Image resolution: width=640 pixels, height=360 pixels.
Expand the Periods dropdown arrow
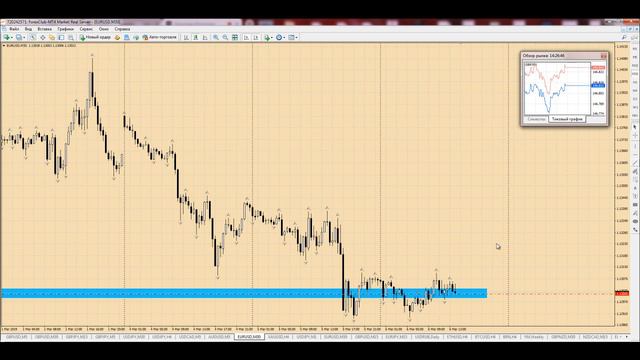point(284,38)
